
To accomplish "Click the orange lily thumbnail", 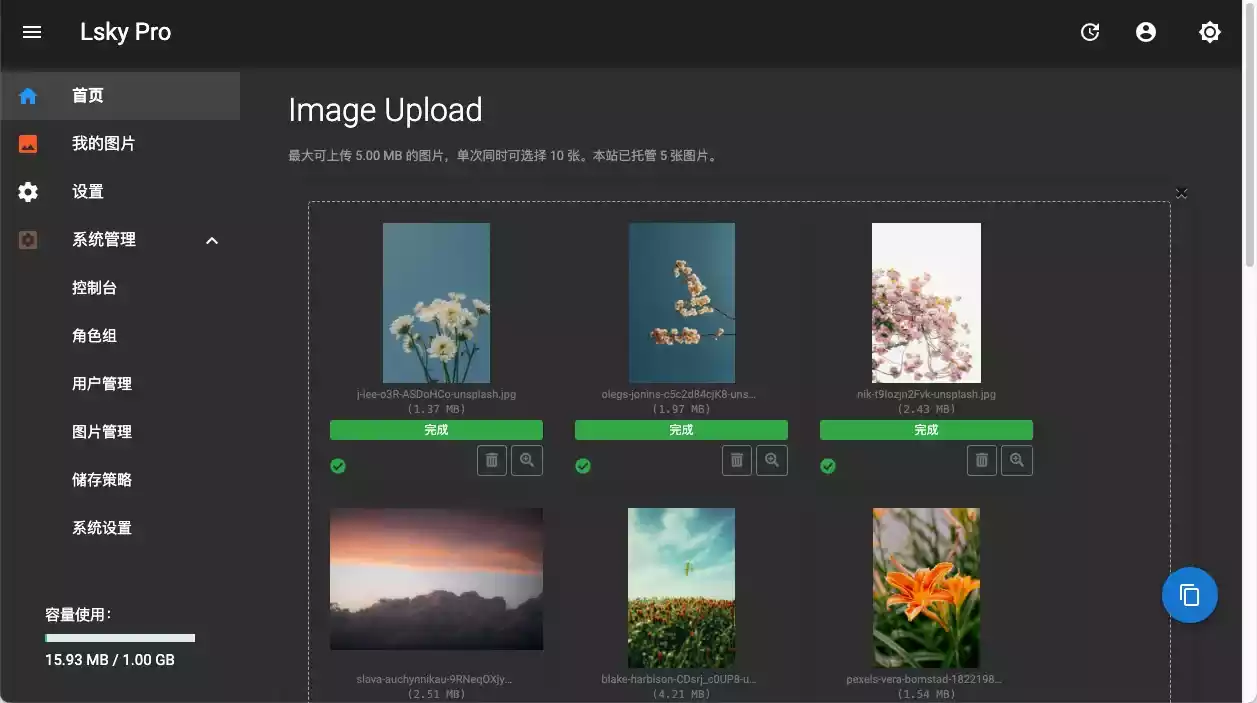I will click(x=926, y=587).
